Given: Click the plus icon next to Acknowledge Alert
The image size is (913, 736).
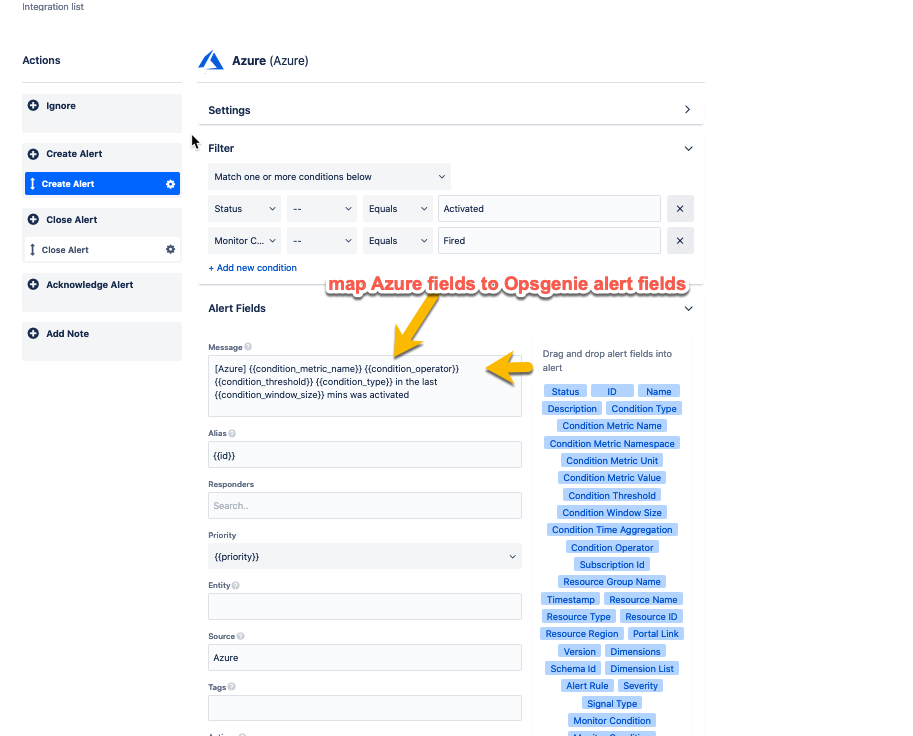Looking at the screenshot, I should pos(33,284).
